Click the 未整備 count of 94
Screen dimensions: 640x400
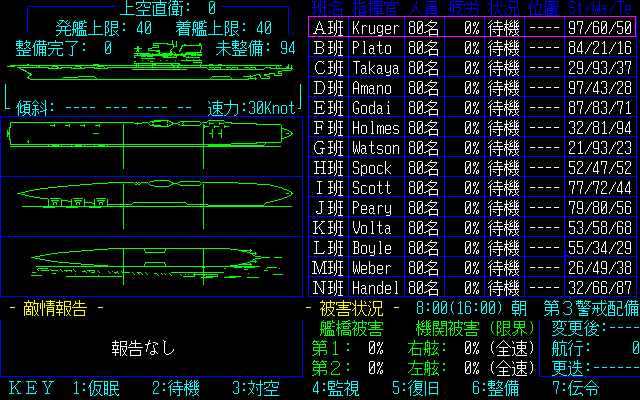click(288, 48)
